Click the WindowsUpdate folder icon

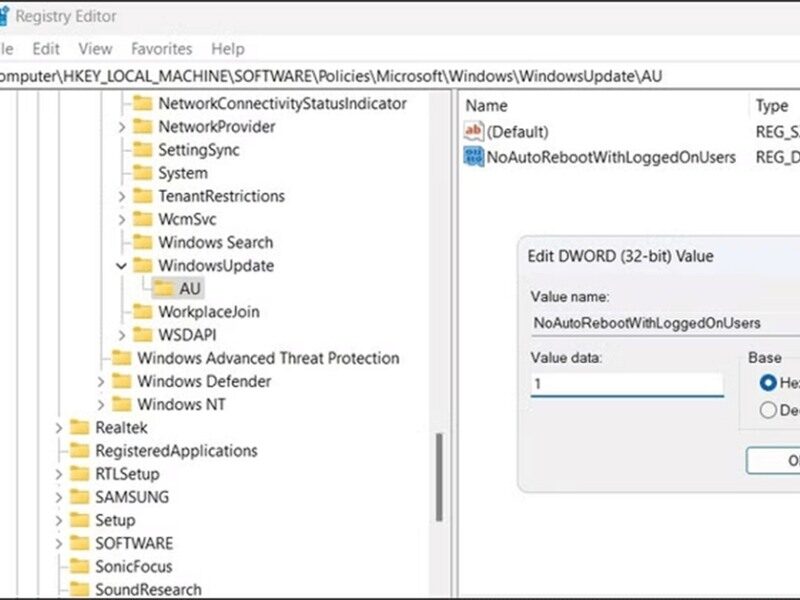tap(143, 266)
